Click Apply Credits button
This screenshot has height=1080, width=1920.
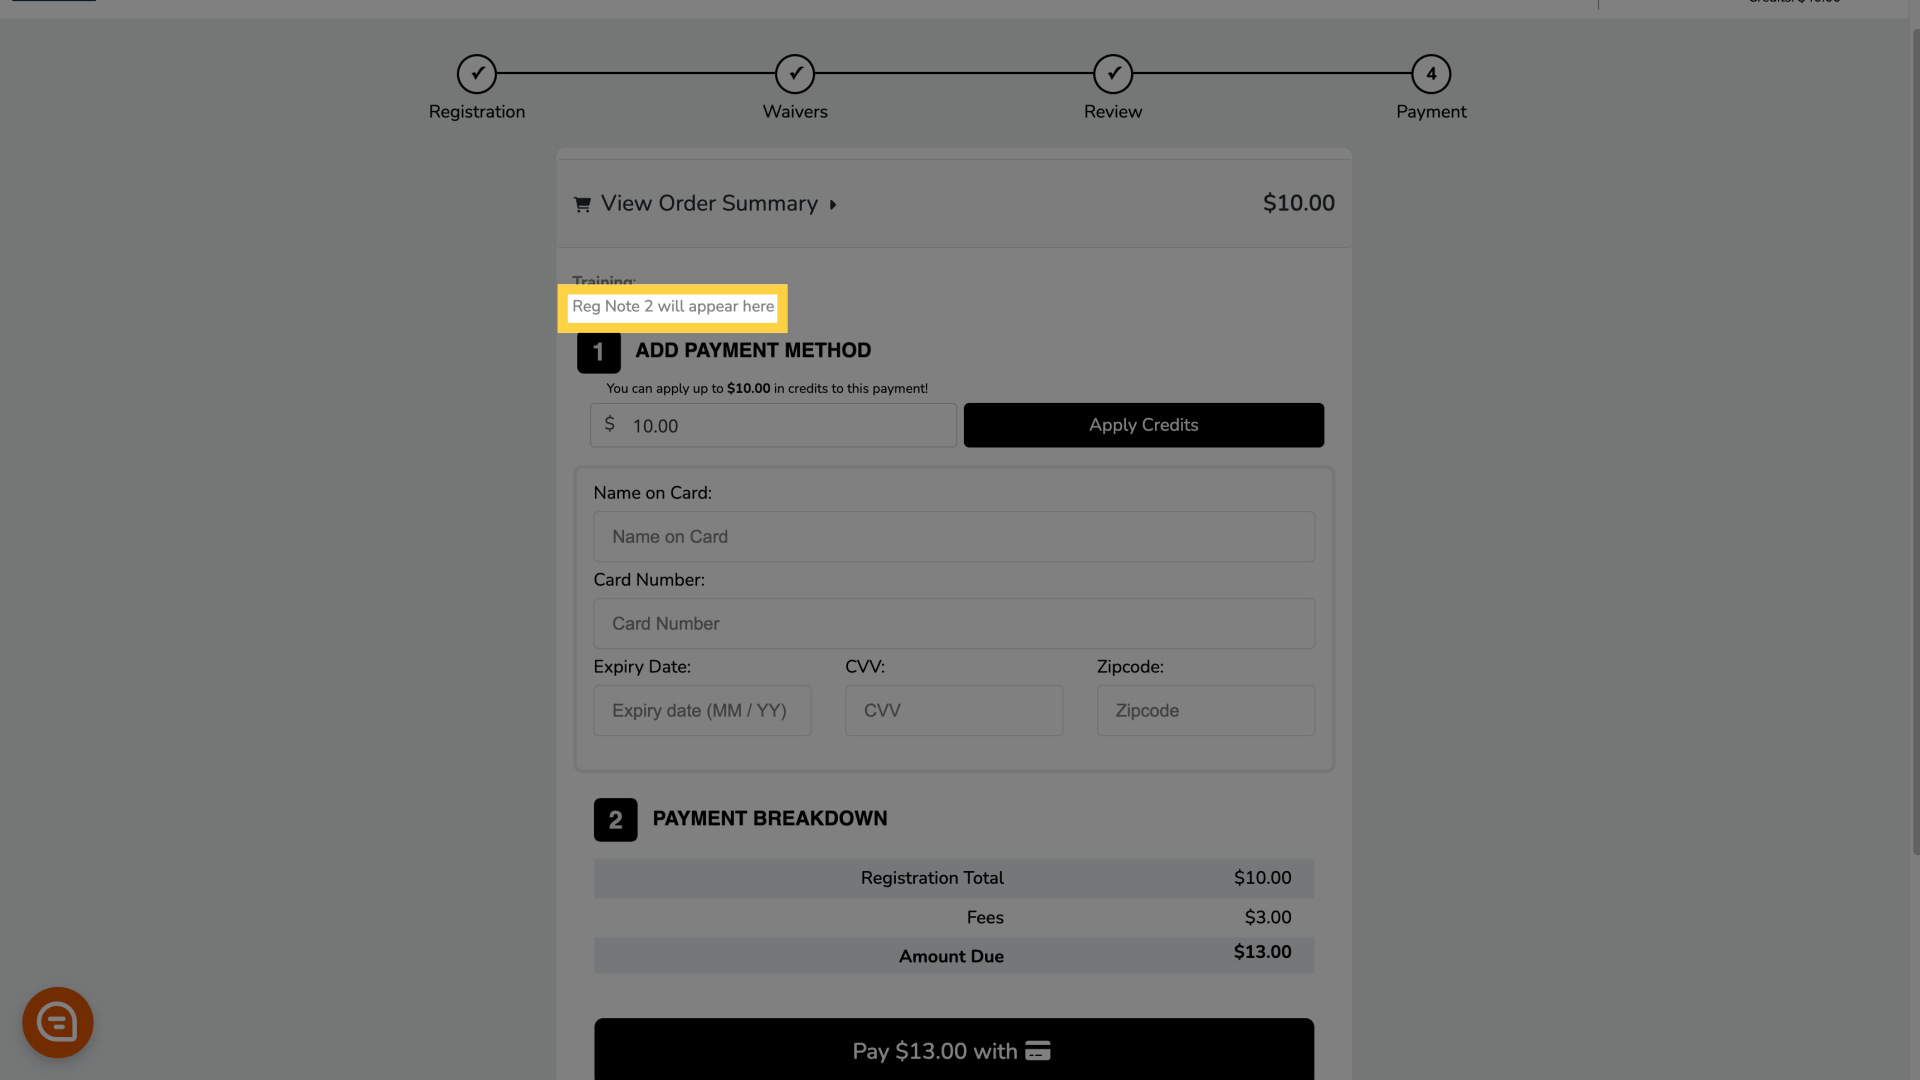click(1143, 425)
